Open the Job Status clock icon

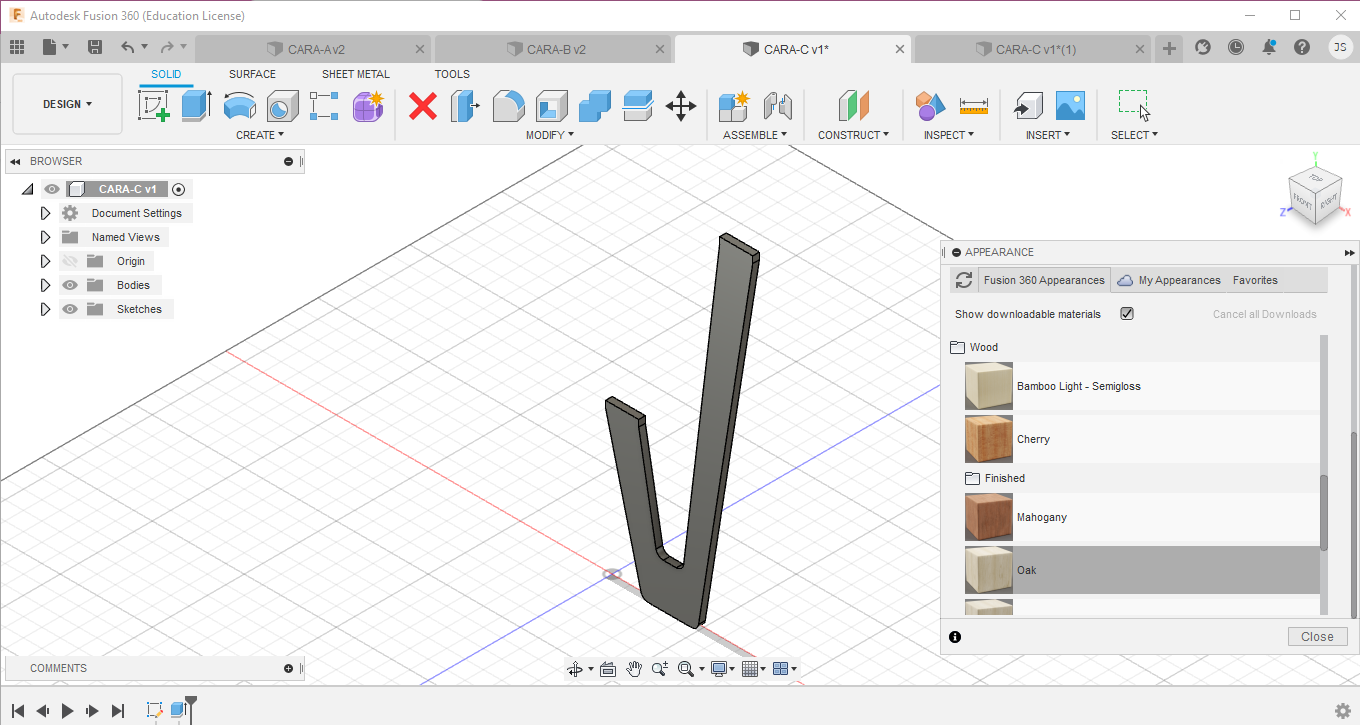[x=1236, y=47]
